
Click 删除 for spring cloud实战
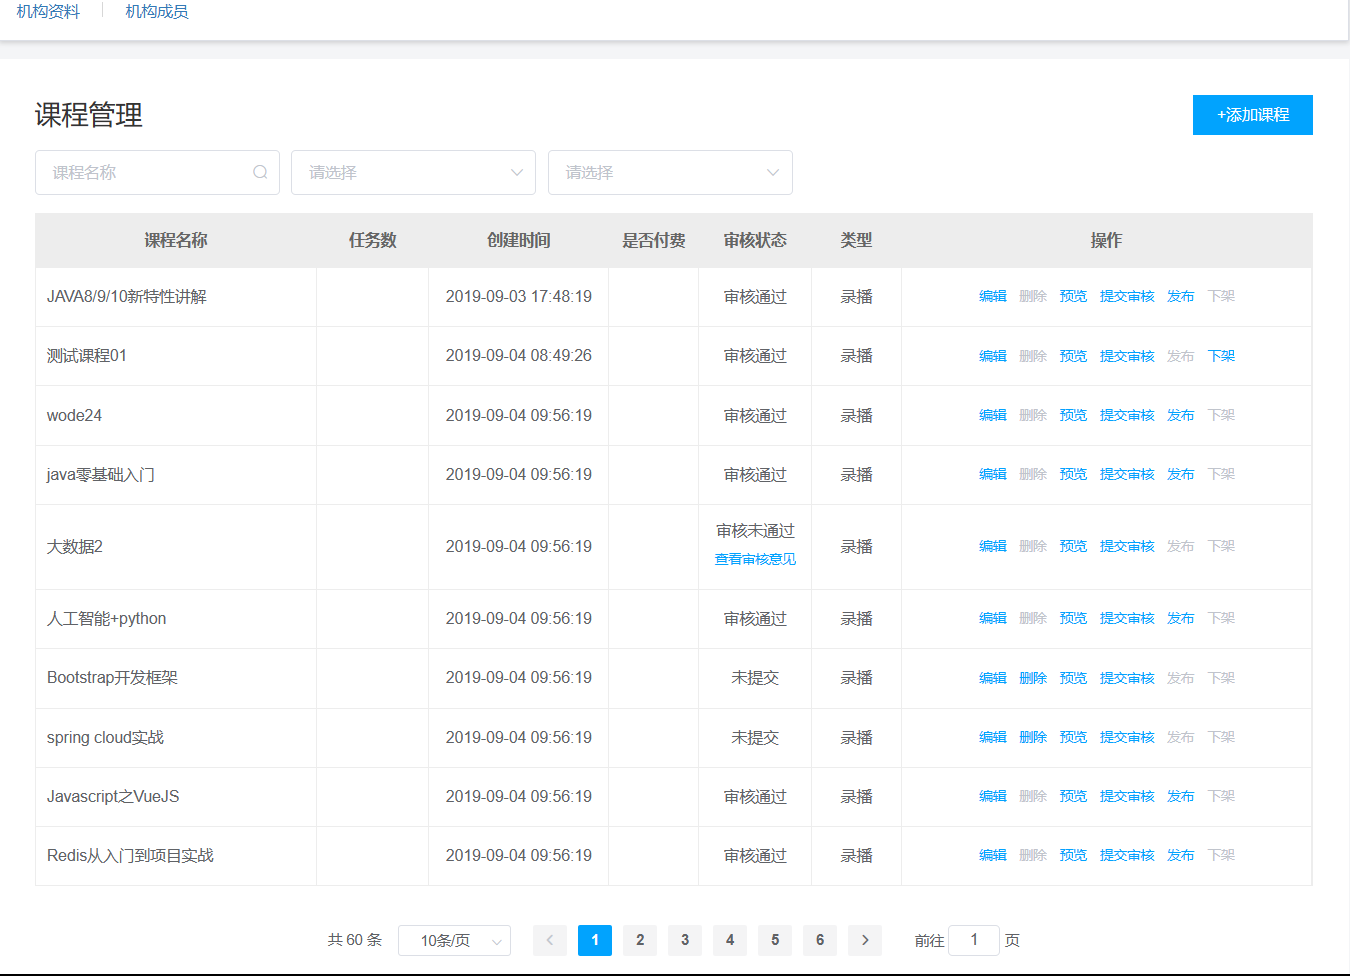tap(1033, 737)
